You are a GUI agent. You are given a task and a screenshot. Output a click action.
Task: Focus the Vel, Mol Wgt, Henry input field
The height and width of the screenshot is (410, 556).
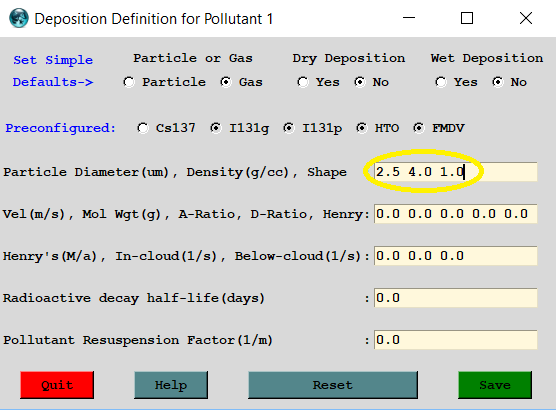[456, 214]
